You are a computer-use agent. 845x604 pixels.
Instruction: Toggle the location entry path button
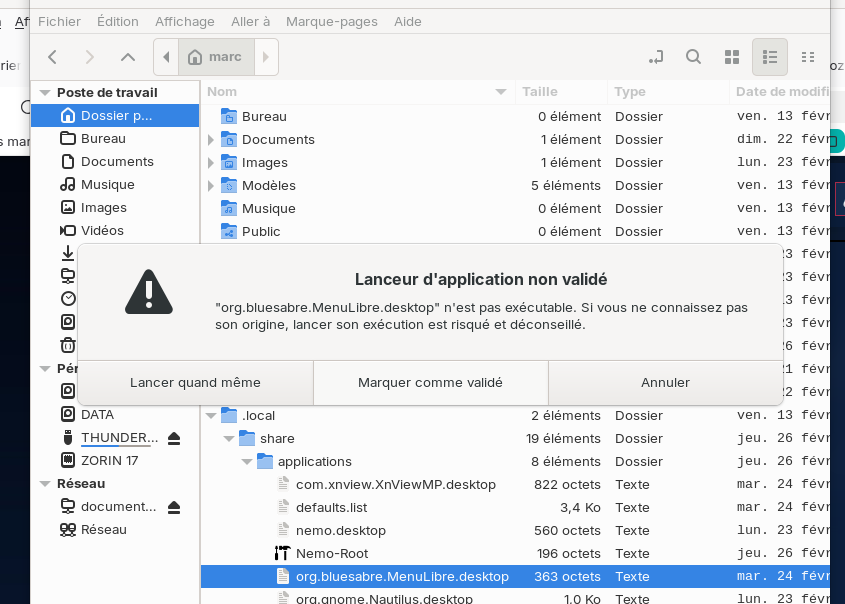pos(656,57)
